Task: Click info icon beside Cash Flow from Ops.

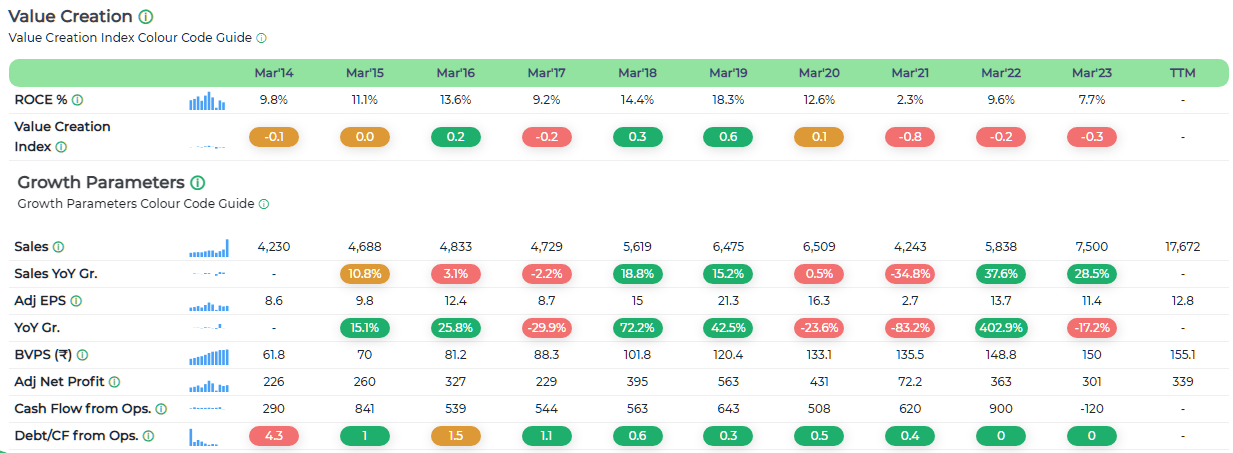Action: (x=161, y=409)
